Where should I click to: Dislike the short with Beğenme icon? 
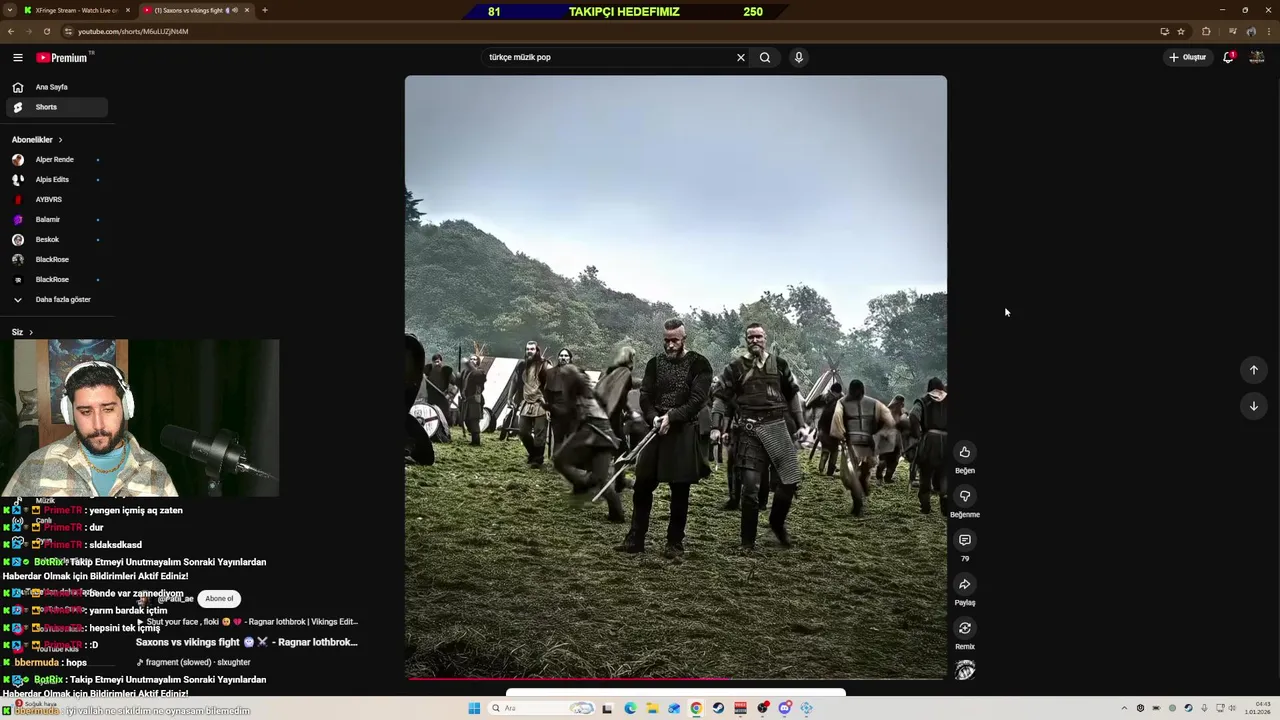pyautogui.click(x=965, y=496)
